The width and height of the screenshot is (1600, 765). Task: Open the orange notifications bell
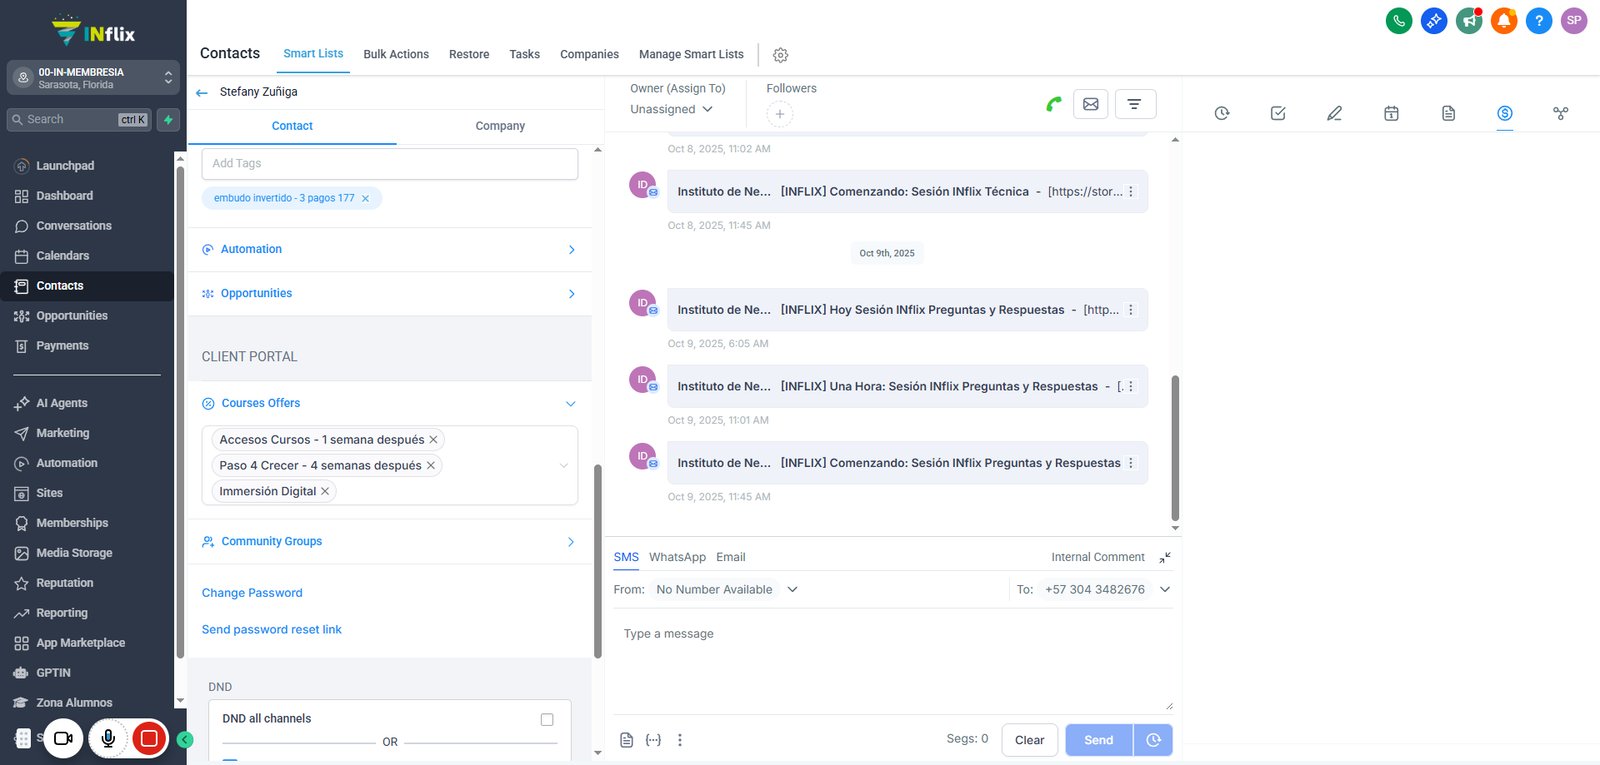tap(1504, 20)
